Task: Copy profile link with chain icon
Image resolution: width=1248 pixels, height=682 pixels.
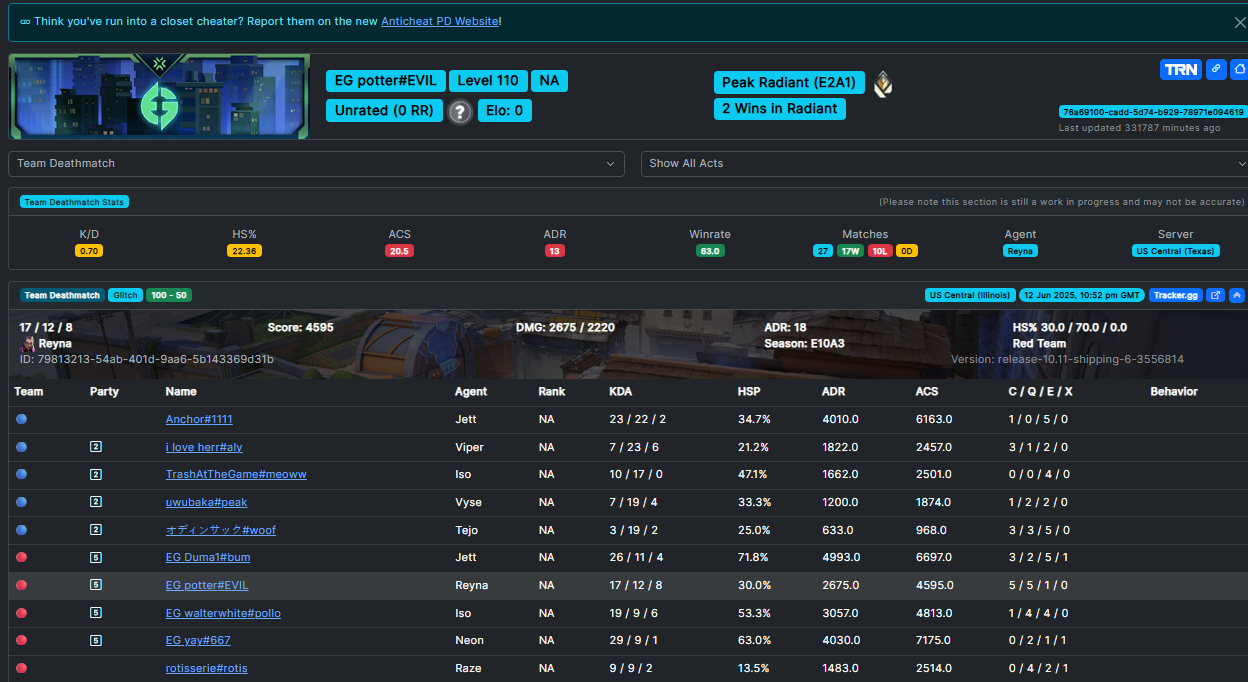Action: pos(1216,70)
